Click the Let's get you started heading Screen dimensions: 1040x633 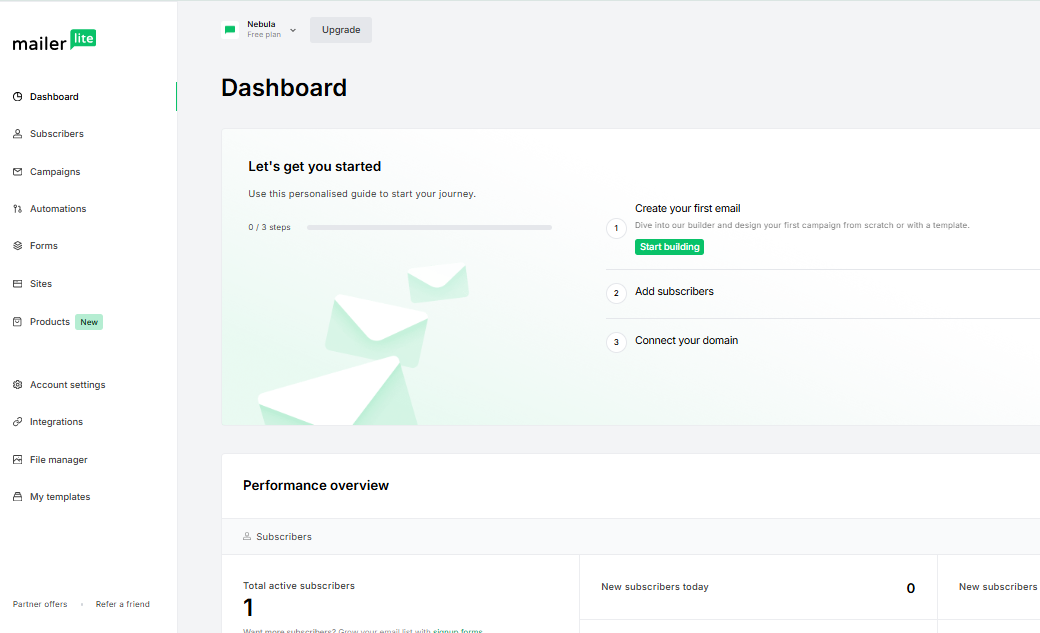[314, 167]
